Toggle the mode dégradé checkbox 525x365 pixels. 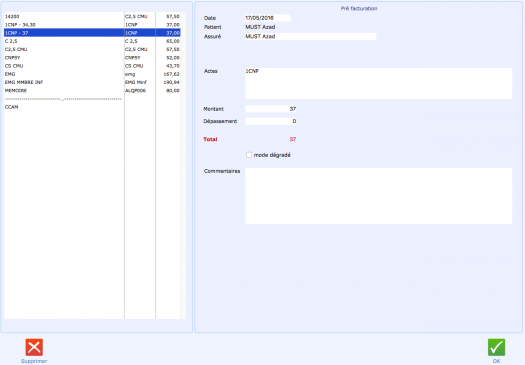pyautogui.click(x=249, y=155)
